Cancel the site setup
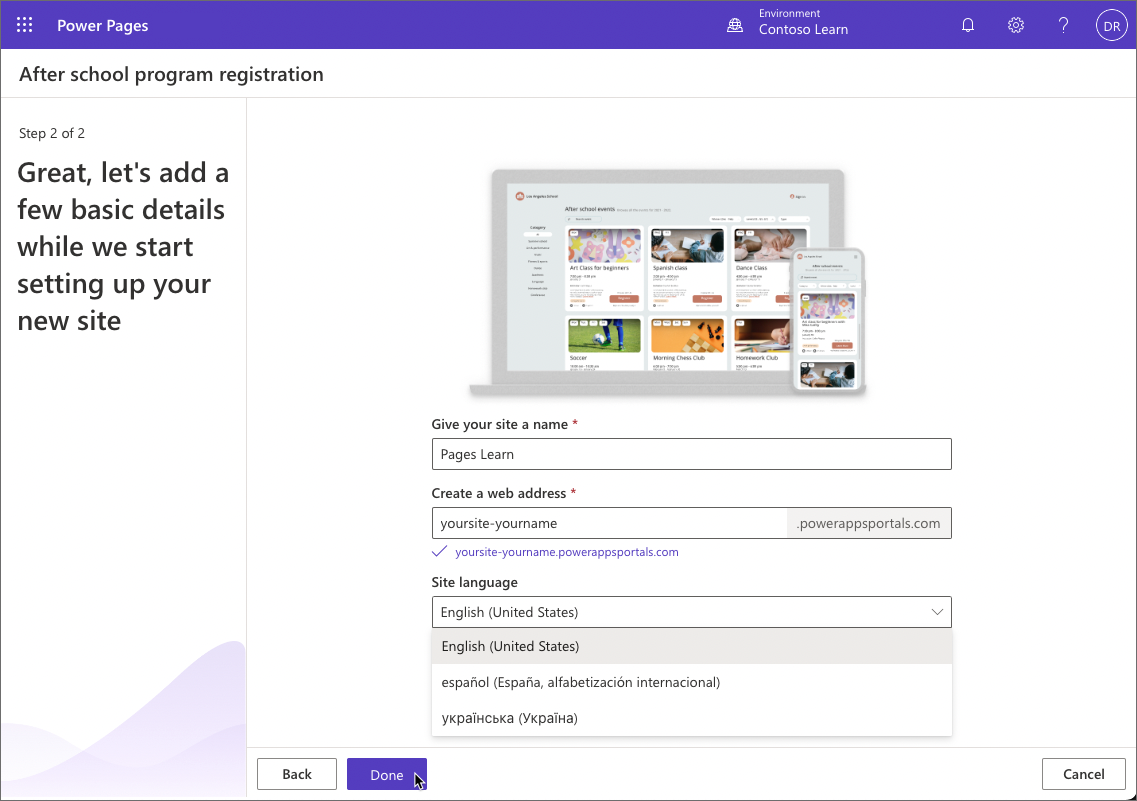The width and height of the screenshot is (1137, 801). (x=1083, y=773)
